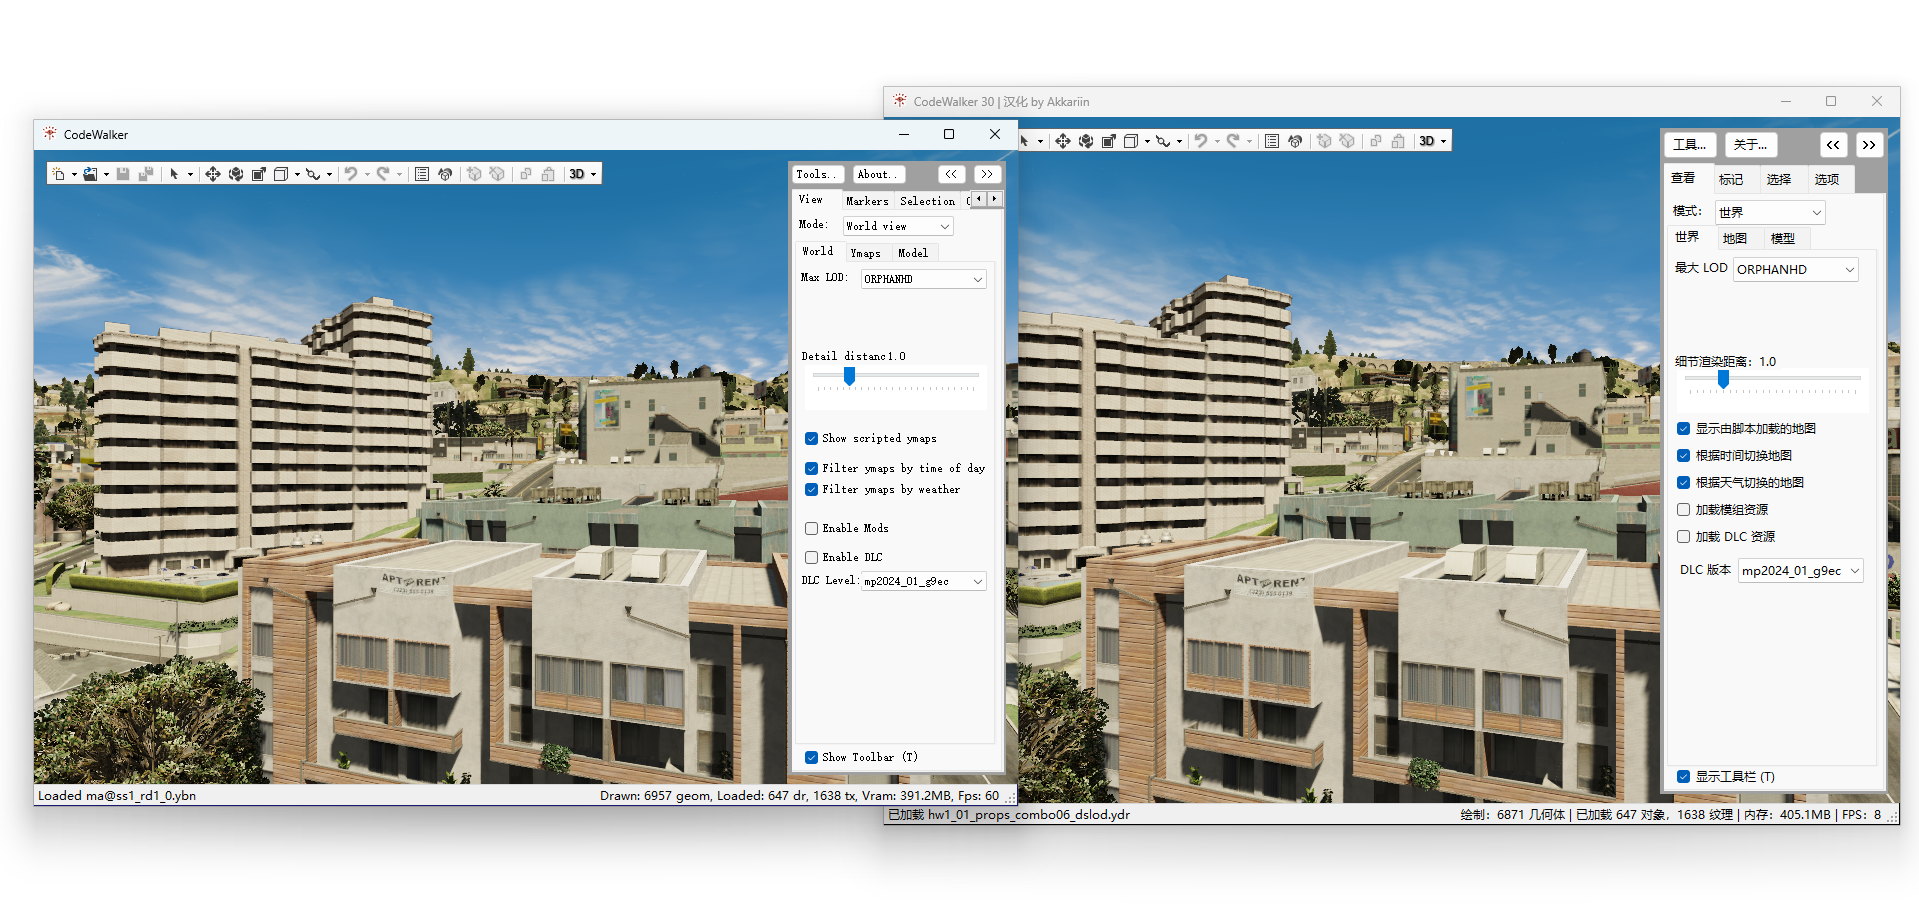Screen dimensions: 1919x924
Task: Click Delete entity cube icon, left window
Action: (497, 174)
